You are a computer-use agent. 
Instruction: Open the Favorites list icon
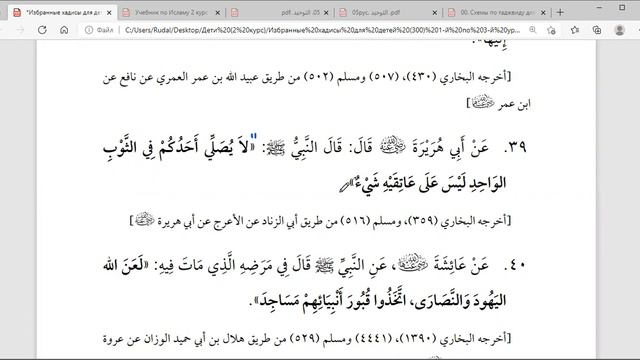coord(575,30)
